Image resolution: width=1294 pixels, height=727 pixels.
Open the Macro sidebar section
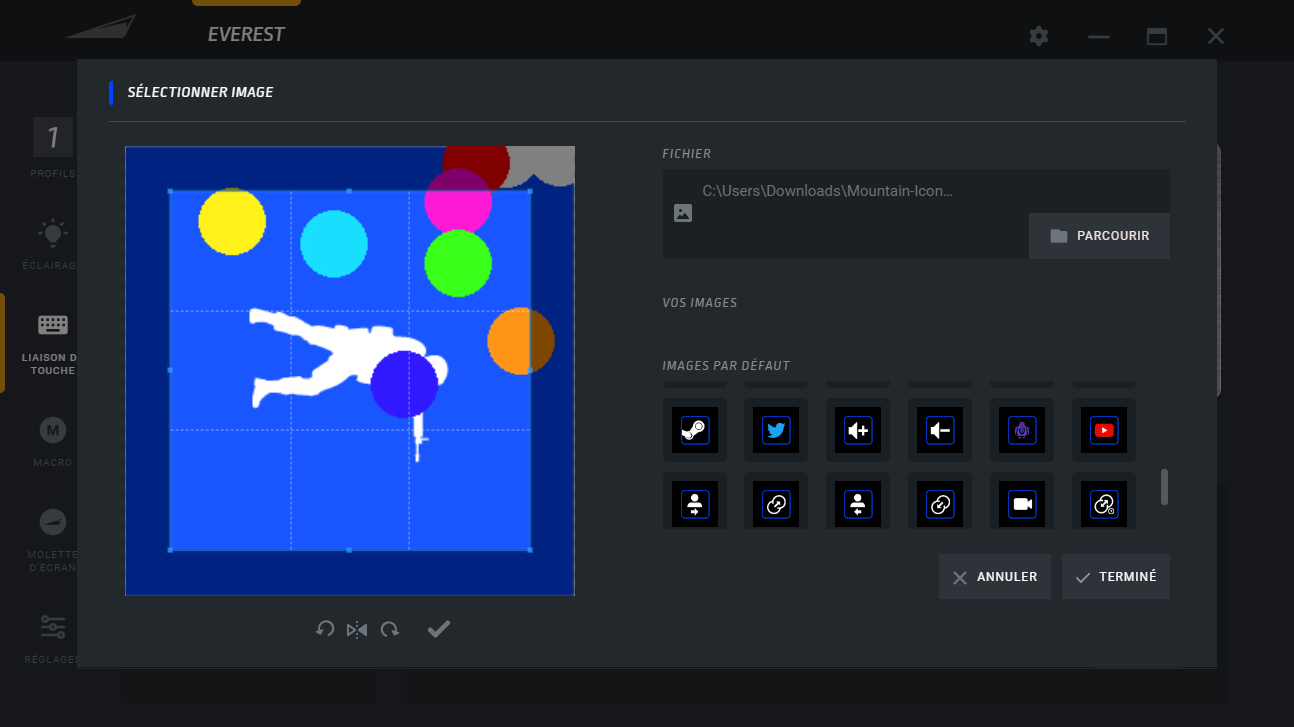[x=52, y=441]
